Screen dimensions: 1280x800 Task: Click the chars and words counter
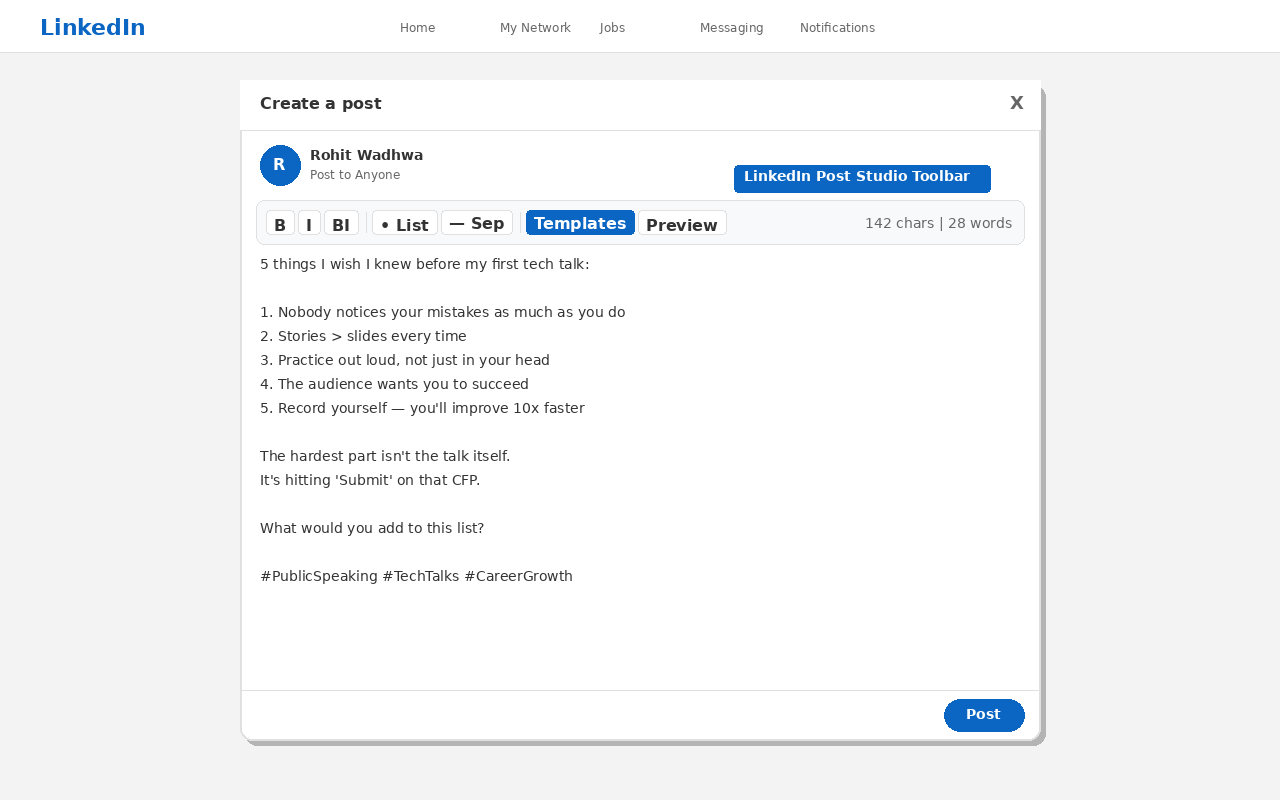[938, 223]
